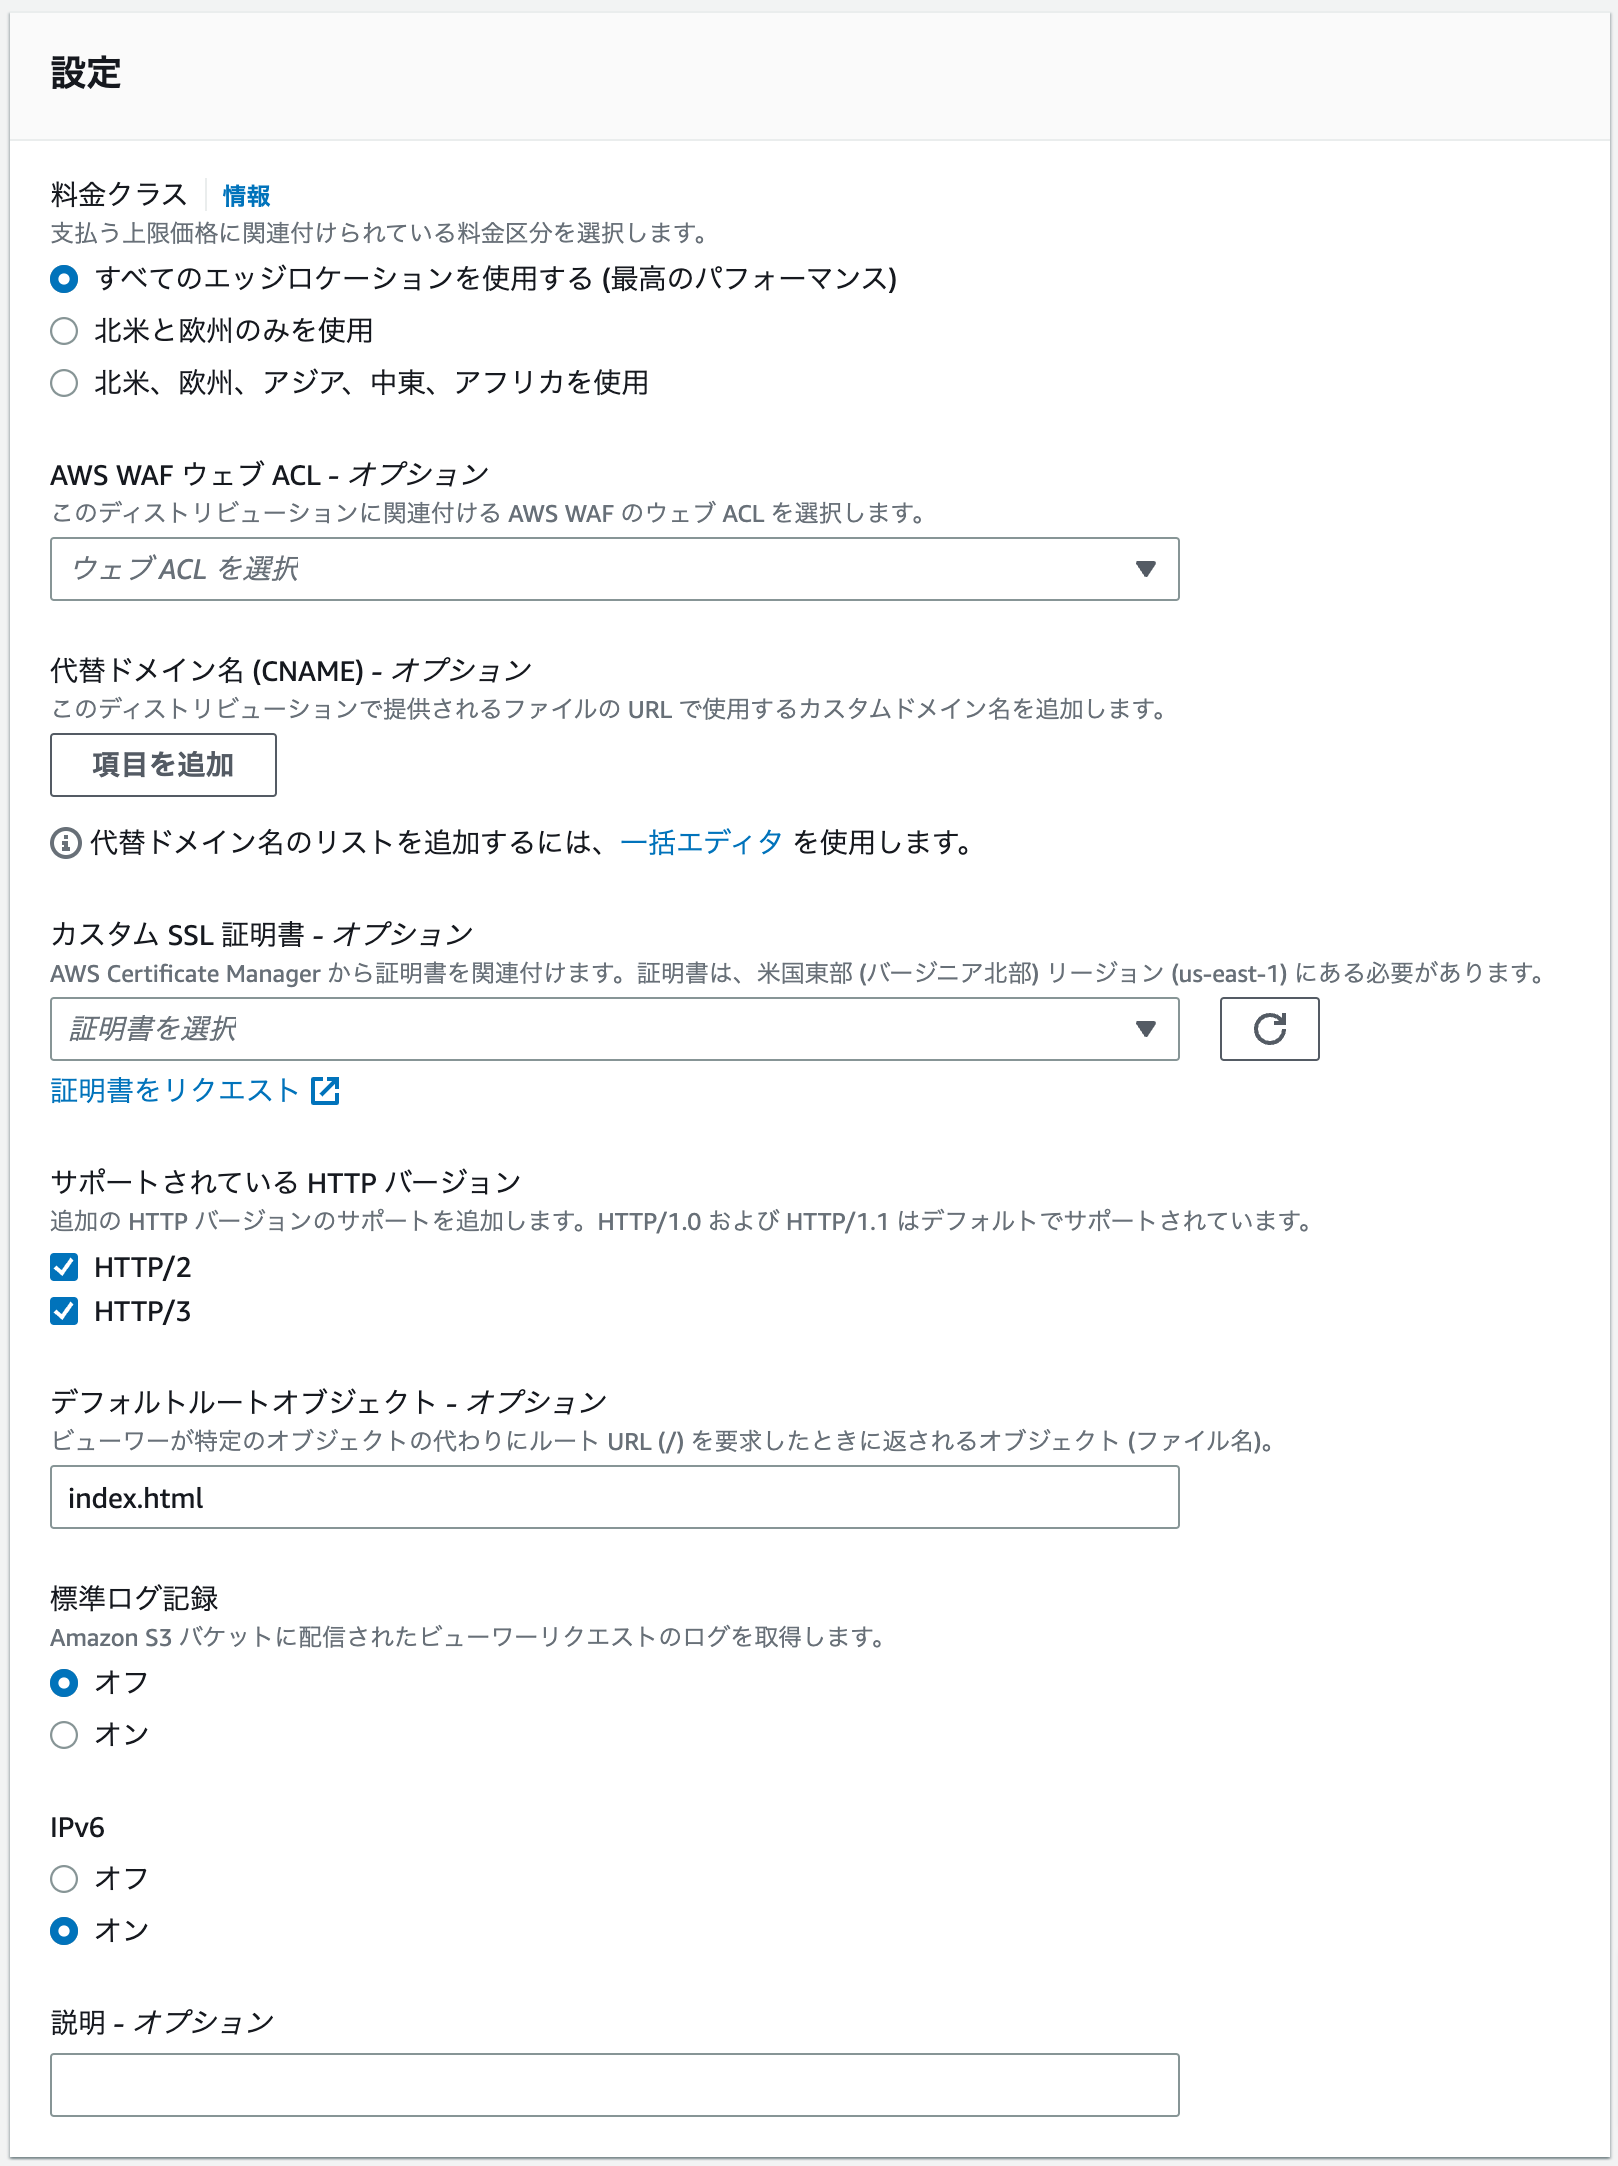Viewport: 1618px width, 2166px height.
Task: Click the external link icon on 証明書をリクエスト
Action: [x=325, y=1092]
